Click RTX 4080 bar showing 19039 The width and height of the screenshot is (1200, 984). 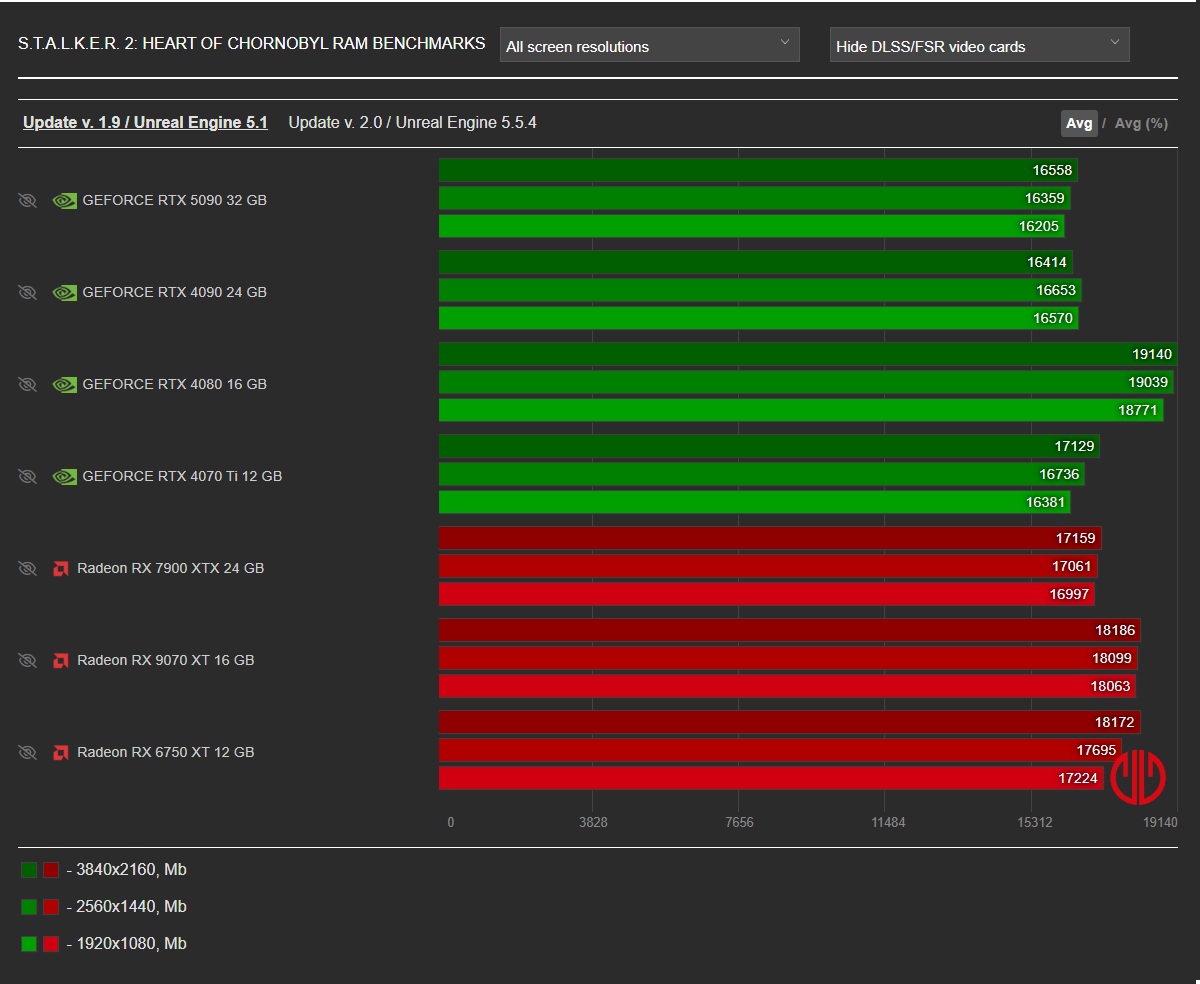pyautogui.click(x=806, y=382)
